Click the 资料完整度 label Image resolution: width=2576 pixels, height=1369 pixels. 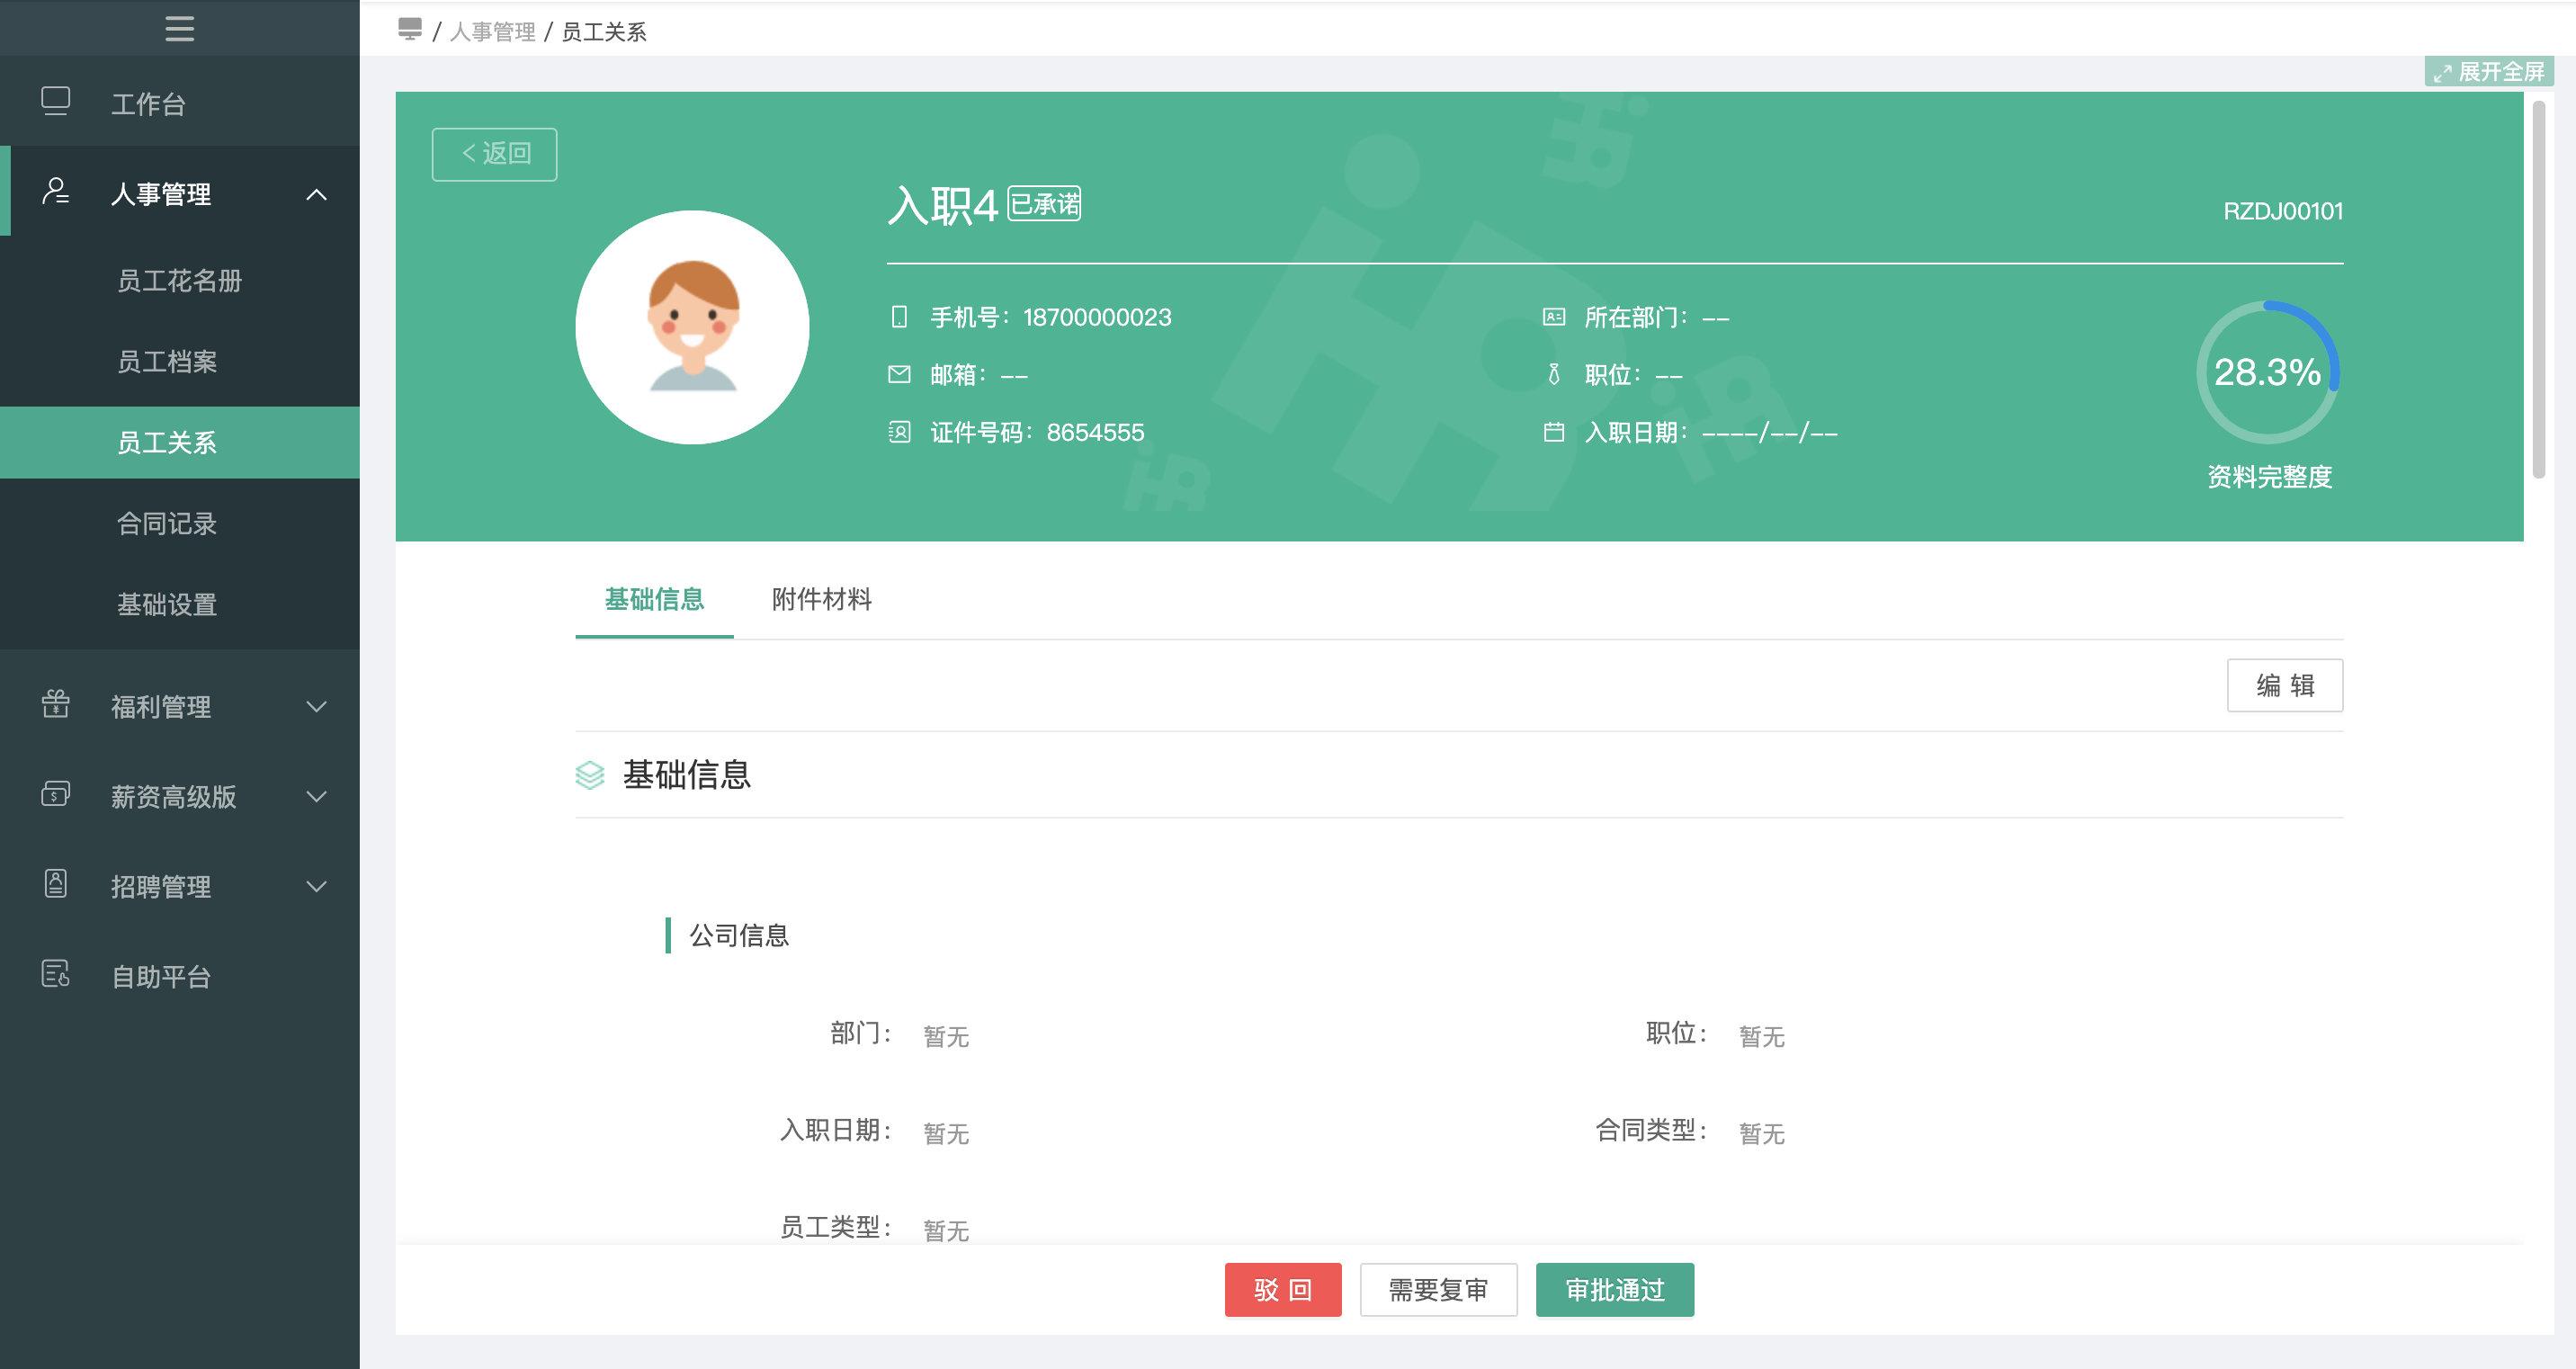tap(2269, 477)
